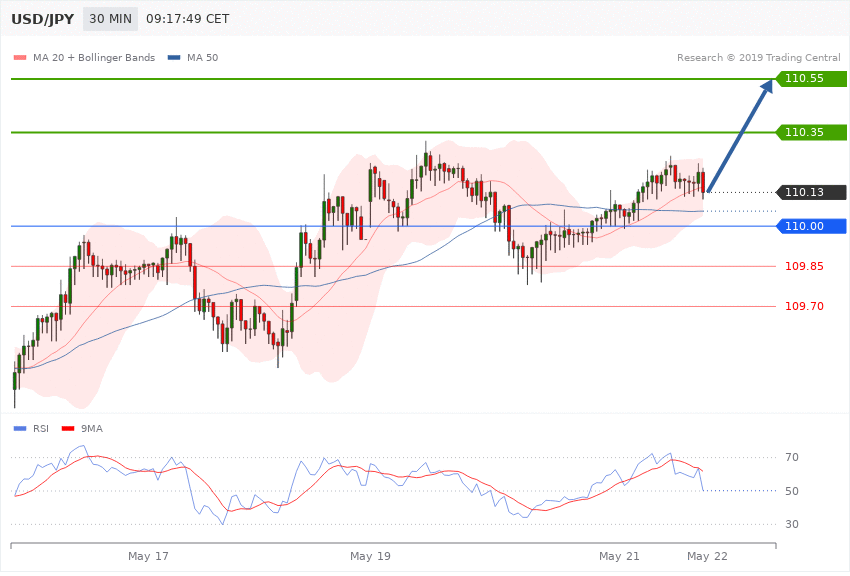Image resolution: width=850 pixels, height=576 pixels.
Task: Click the Research 2019 Trading Central credit
Action: 758,57
